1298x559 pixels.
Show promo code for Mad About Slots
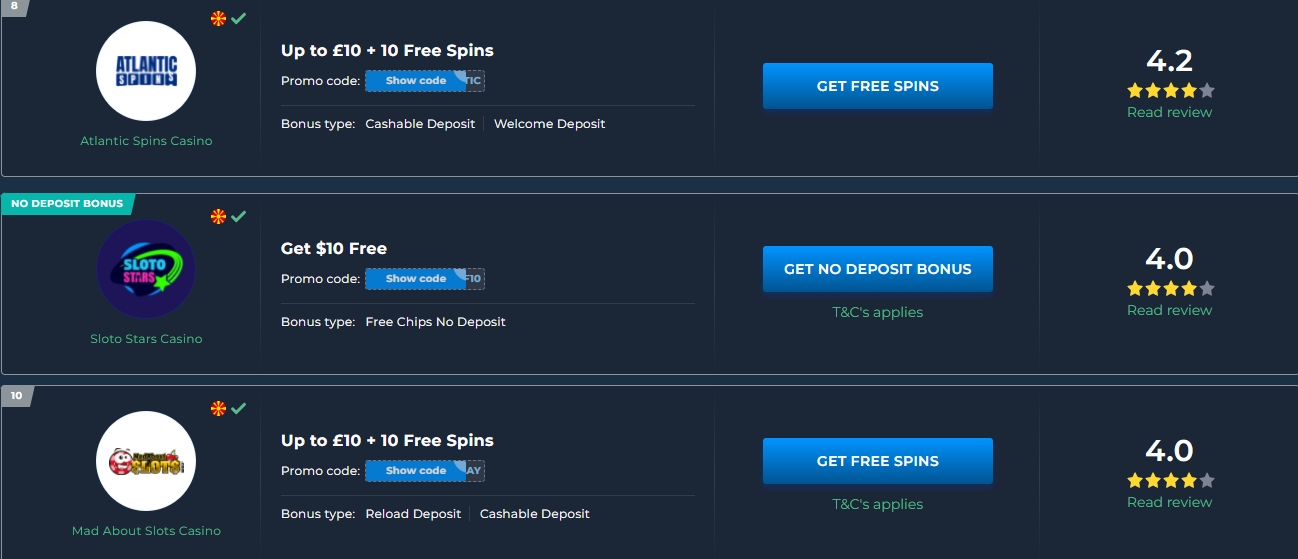pos(416,471)
